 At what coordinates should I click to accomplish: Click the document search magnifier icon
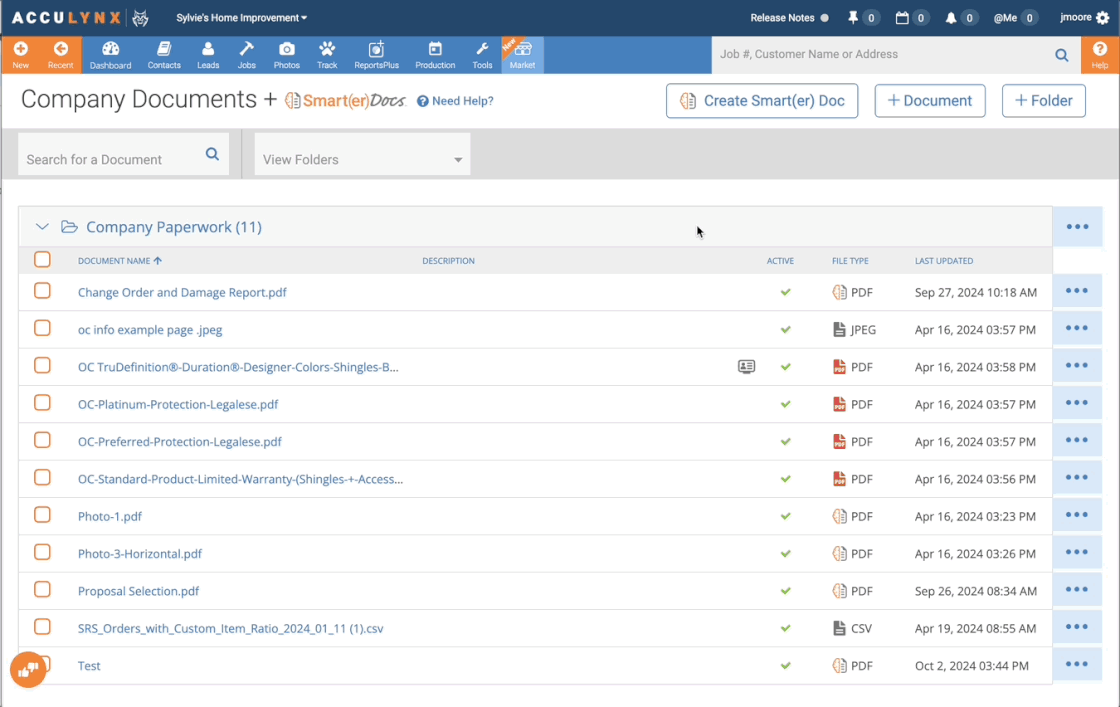(x=212, y=154)
